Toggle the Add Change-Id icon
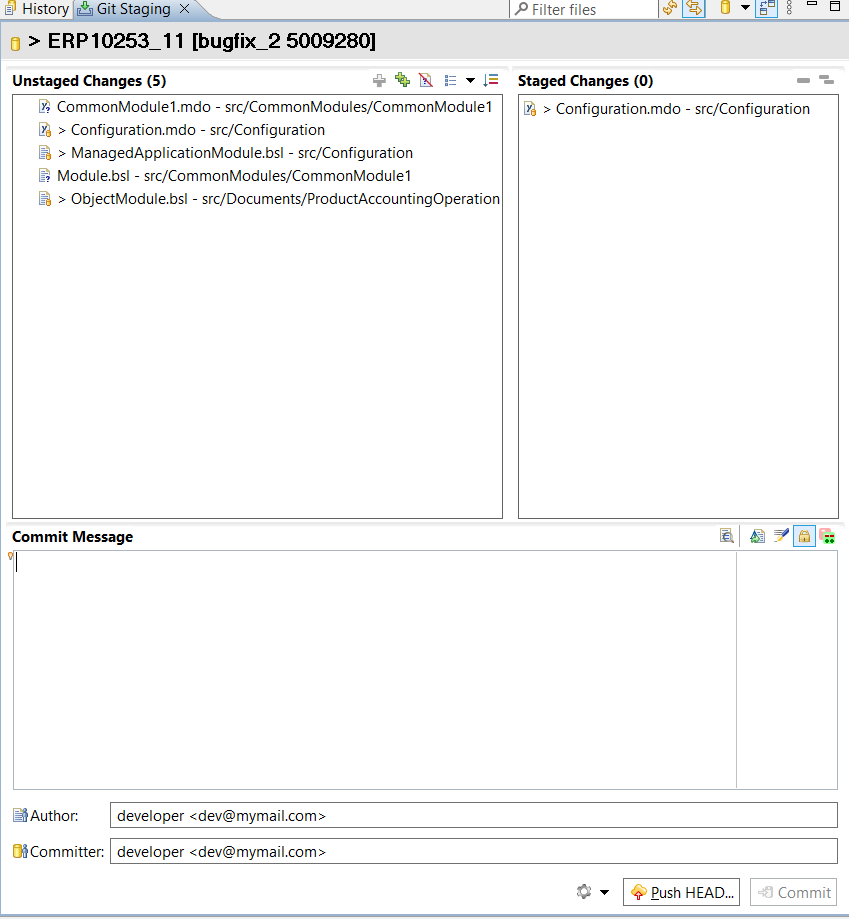Screen dimensions: 849x919 click(827, 536)
